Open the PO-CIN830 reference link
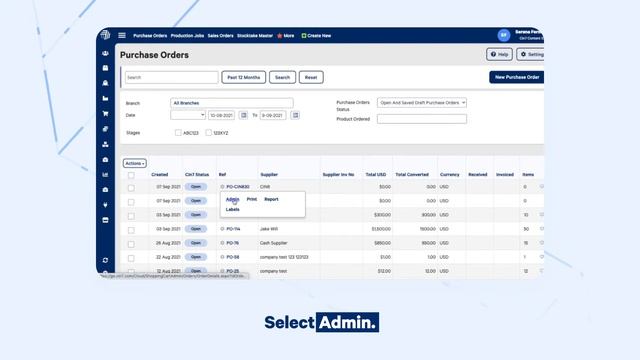Image resolution: width=640 pixels, height=360 pixels. pos(238,187)
